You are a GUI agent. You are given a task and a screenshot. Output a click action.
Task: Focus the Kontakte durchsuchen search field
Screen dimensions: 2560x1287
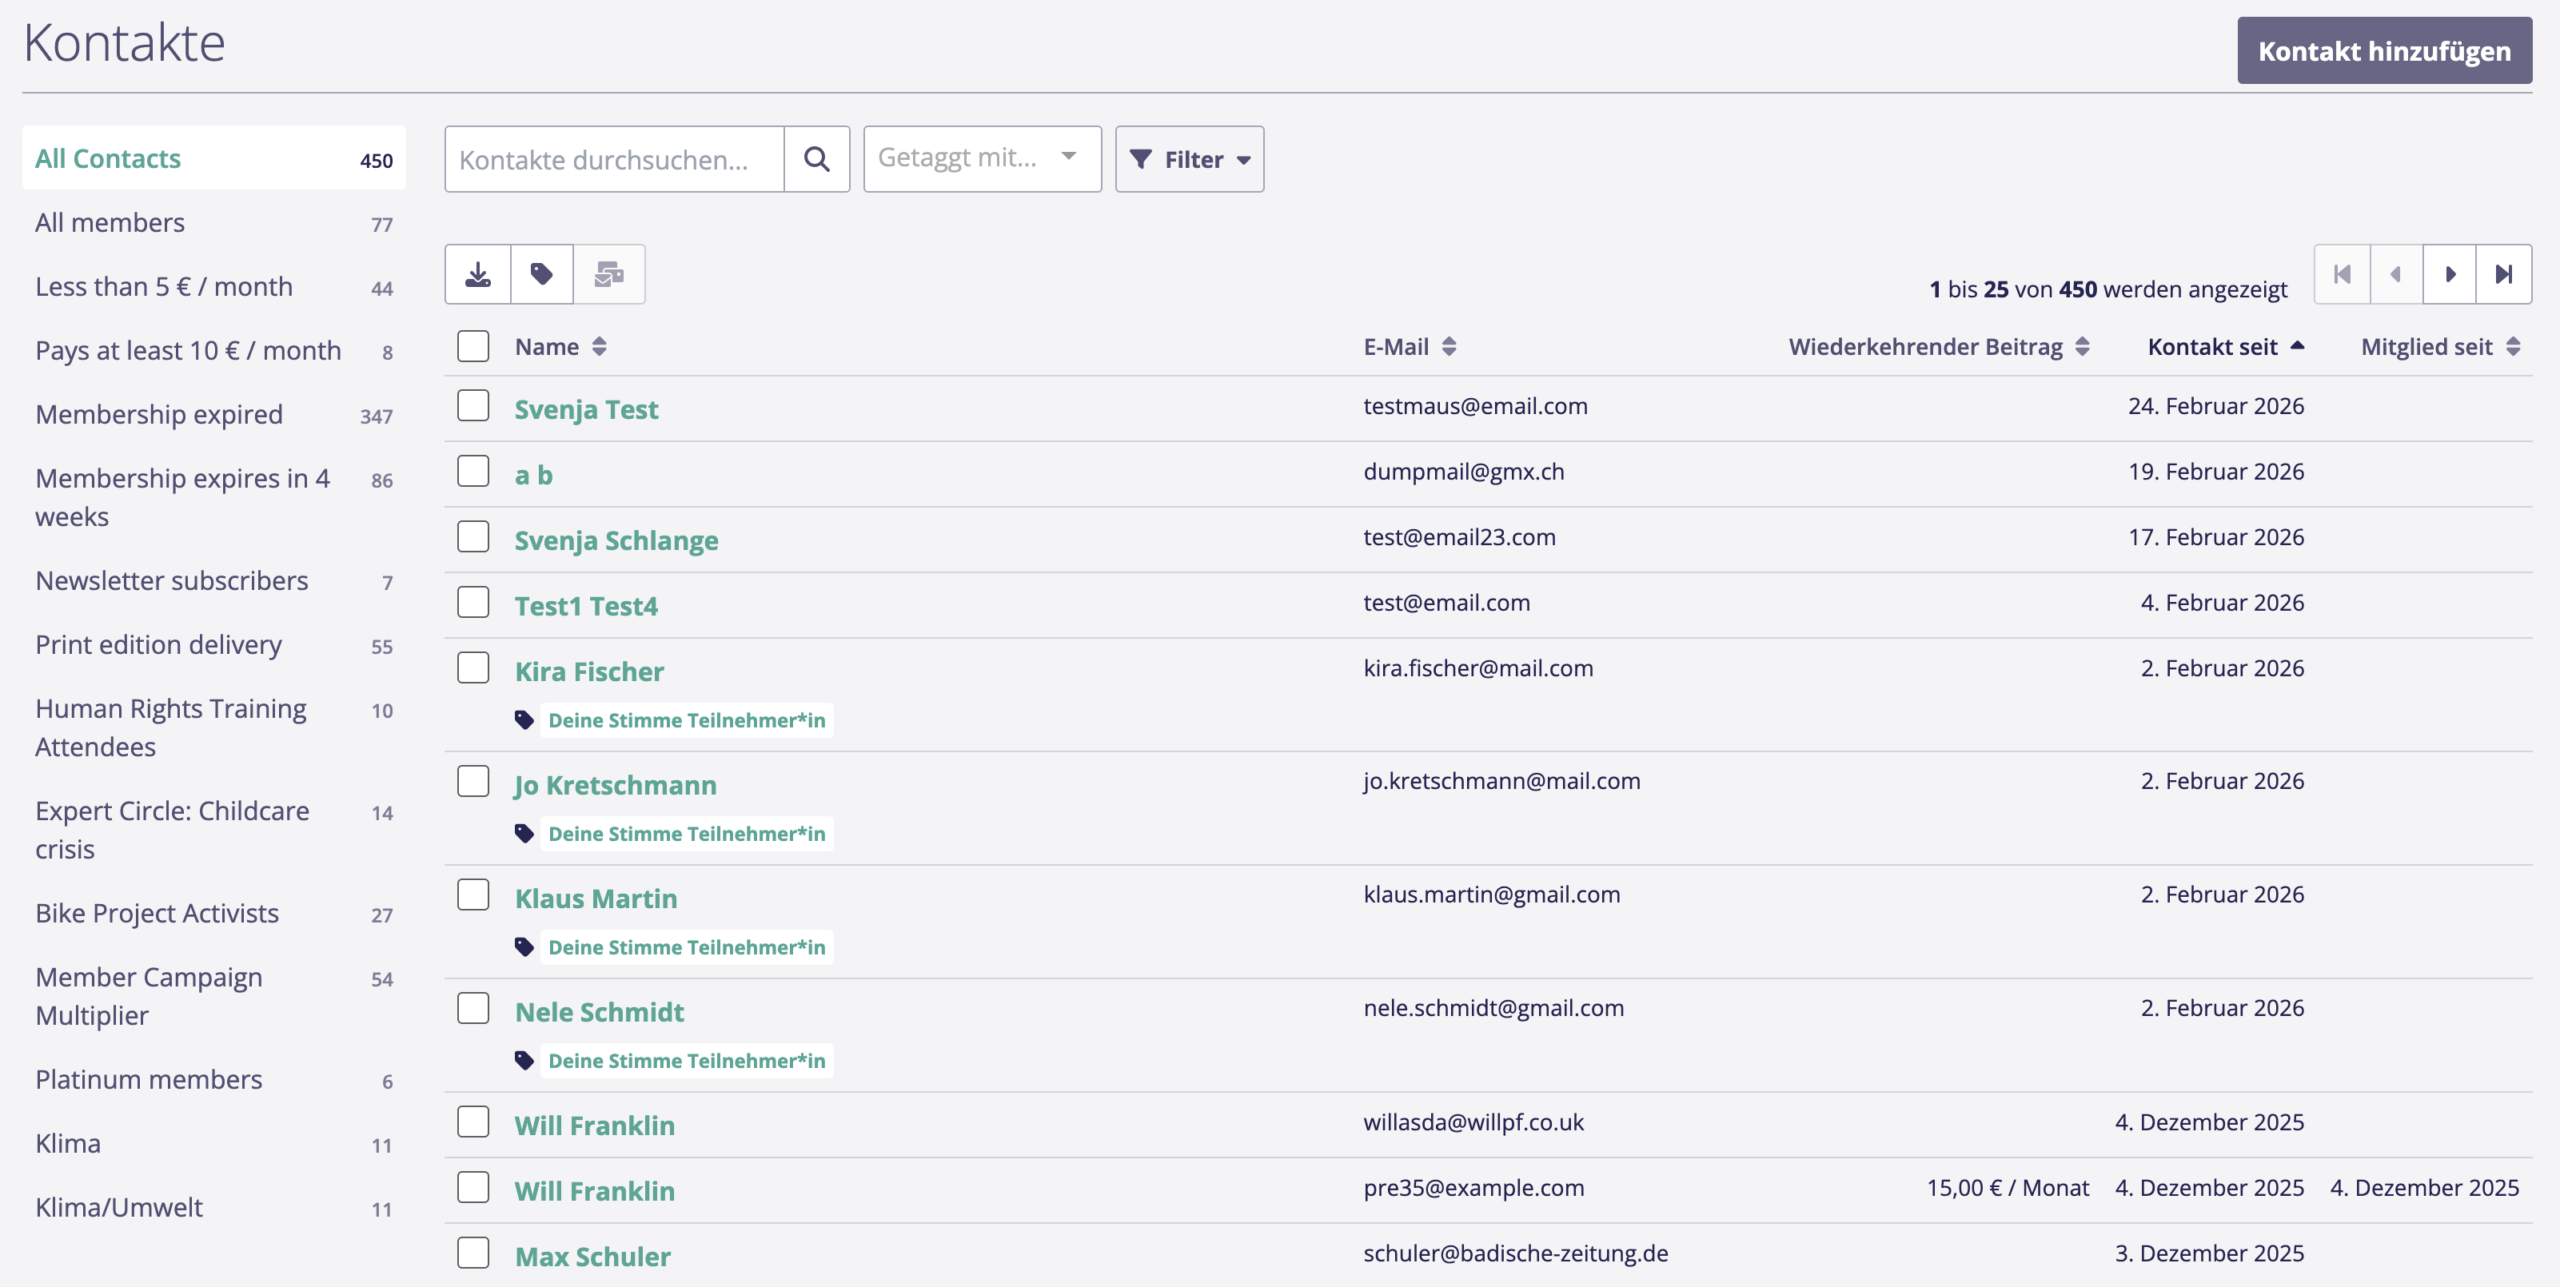pyautogui.click(x=614, y=159)
